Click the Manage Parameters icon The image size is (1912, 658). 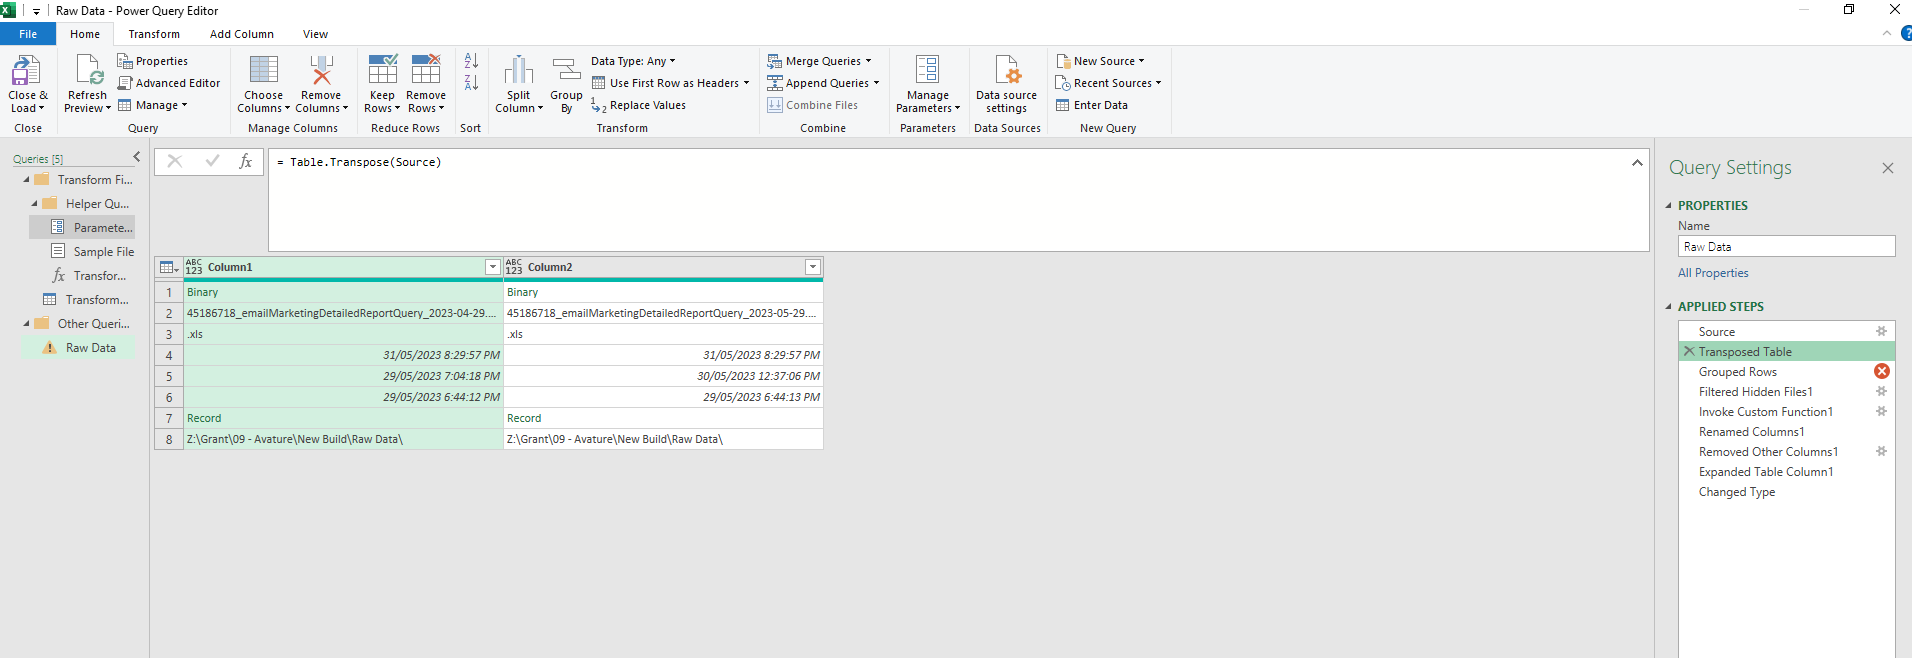927,70
